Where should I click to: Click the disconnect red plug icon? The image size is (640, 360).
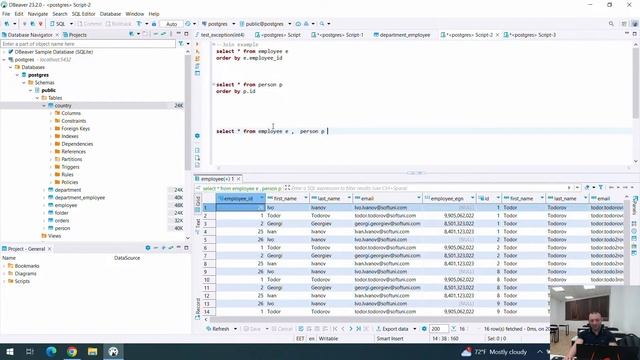40,24
